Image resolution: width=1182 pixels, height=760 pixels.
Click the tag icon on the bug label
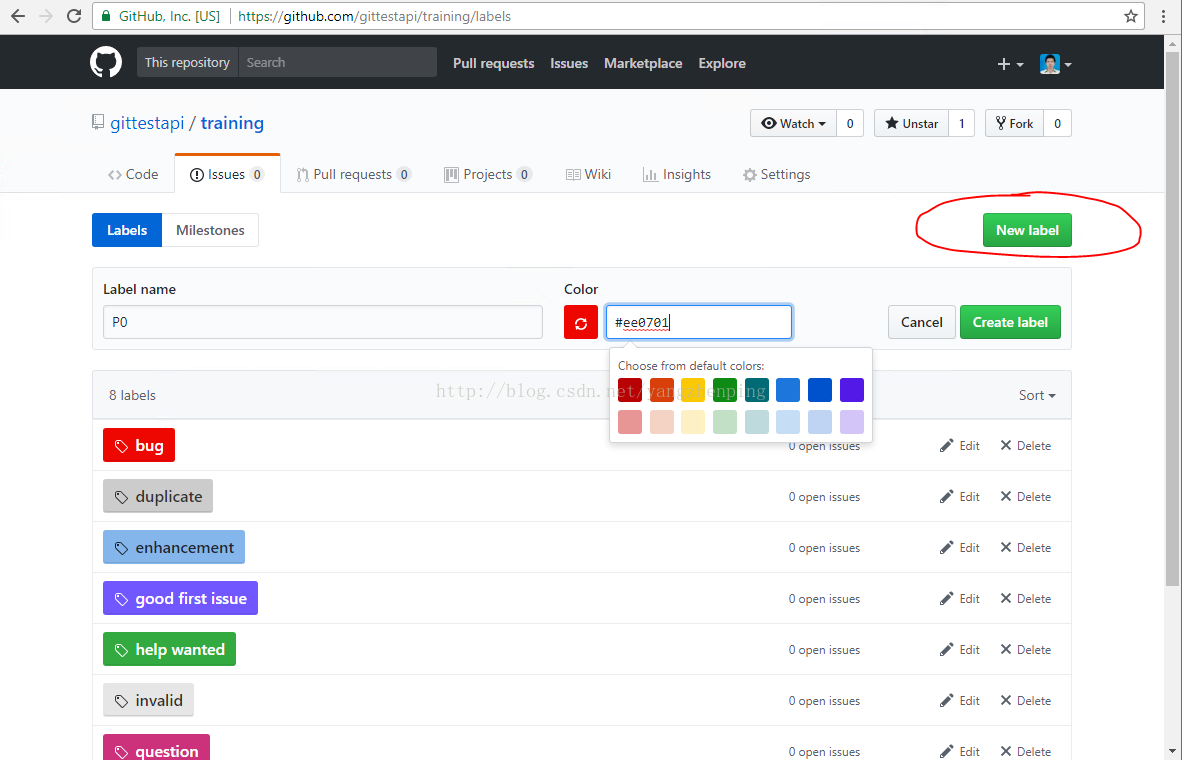point(121,446)
